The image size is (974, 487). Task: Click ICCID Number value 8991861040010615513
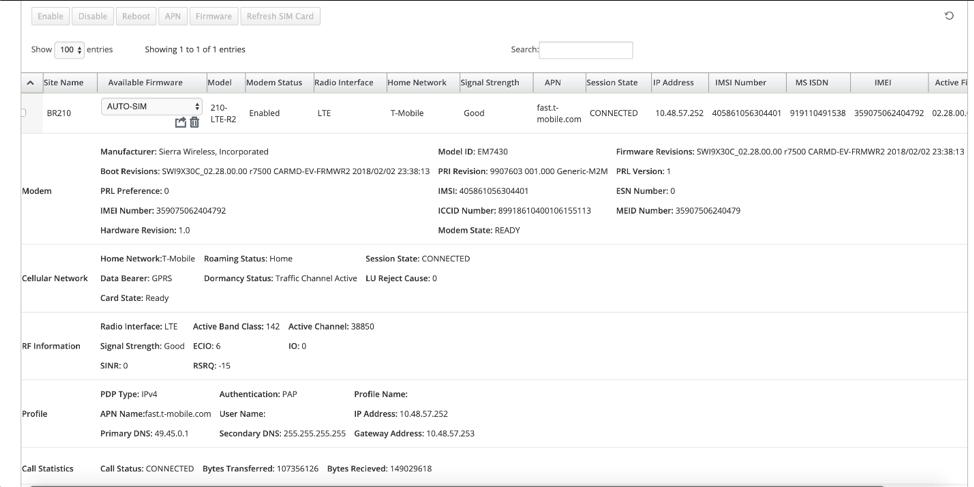545,211
